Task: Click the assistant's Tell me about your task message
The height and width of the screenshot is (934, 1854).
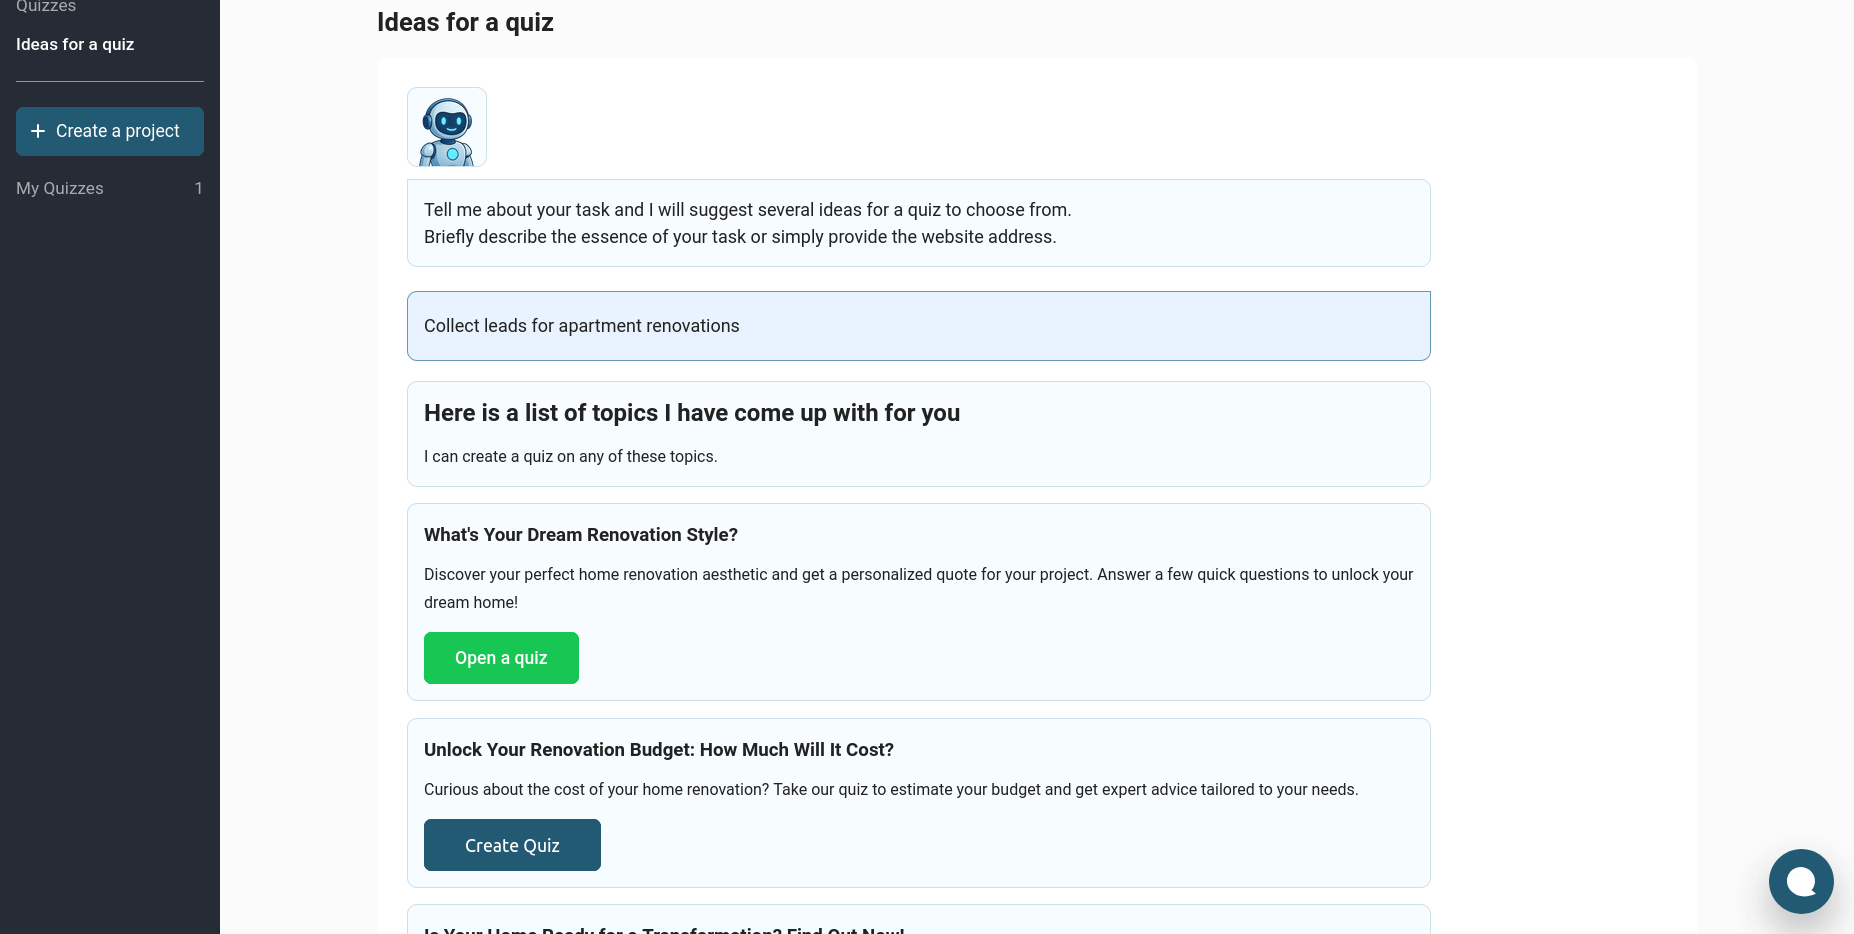Action: [747, 223]
